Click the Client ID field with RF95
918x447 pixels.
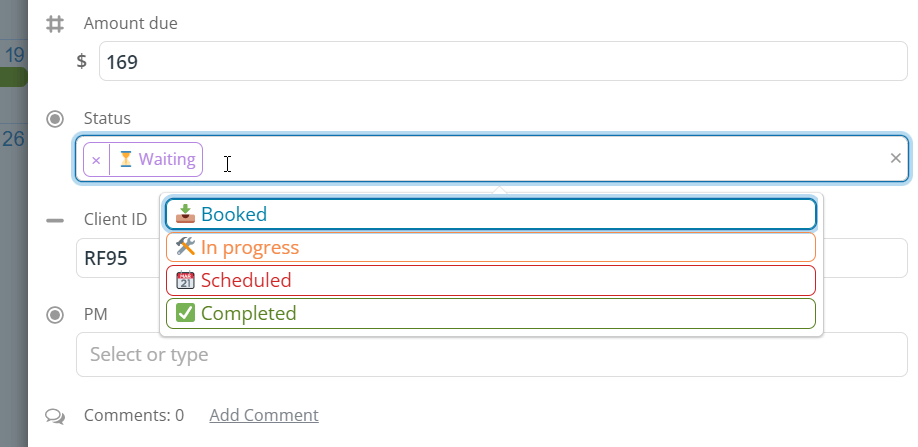click(116, 258)
